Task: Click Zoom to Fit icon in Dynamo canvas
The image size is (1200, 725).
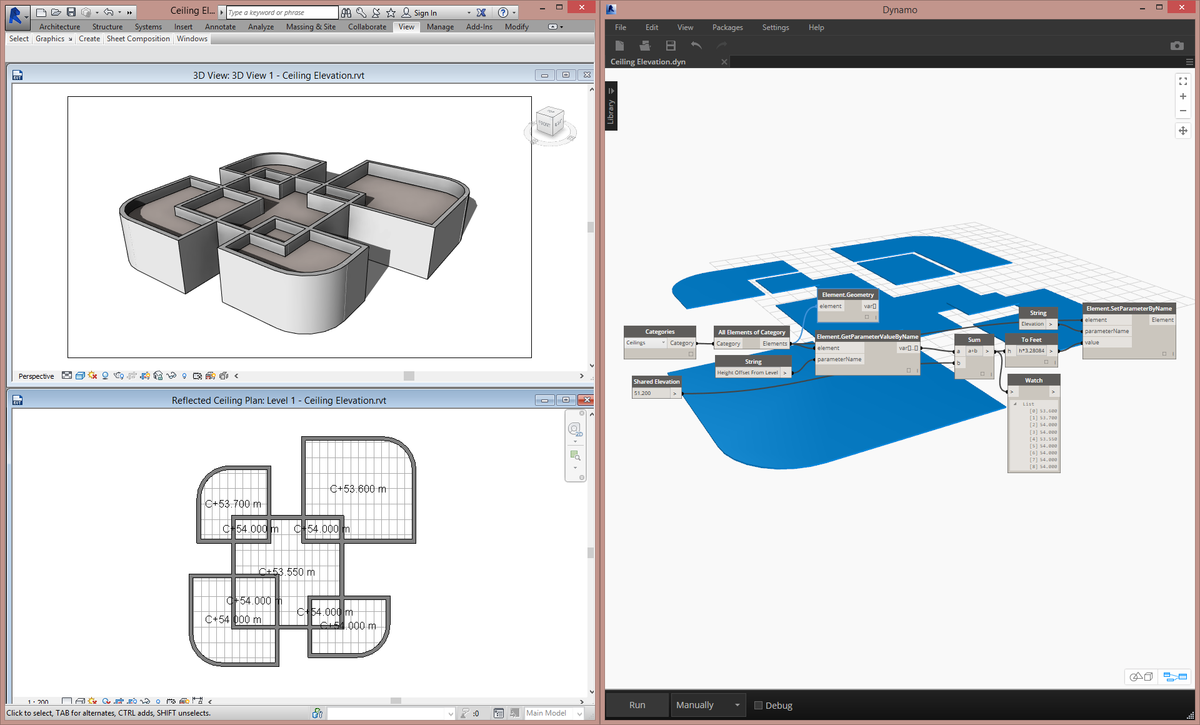Action: [1183, 81]
